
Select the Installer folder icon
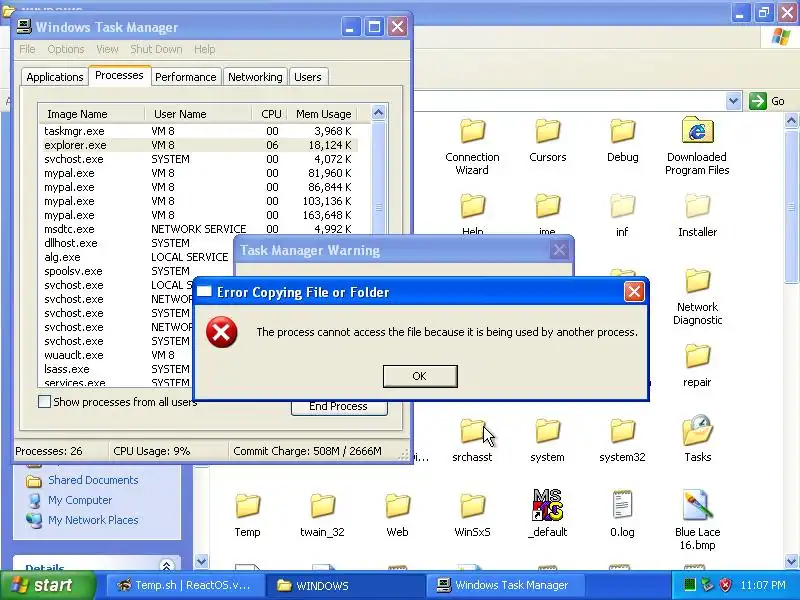[697, 206]
